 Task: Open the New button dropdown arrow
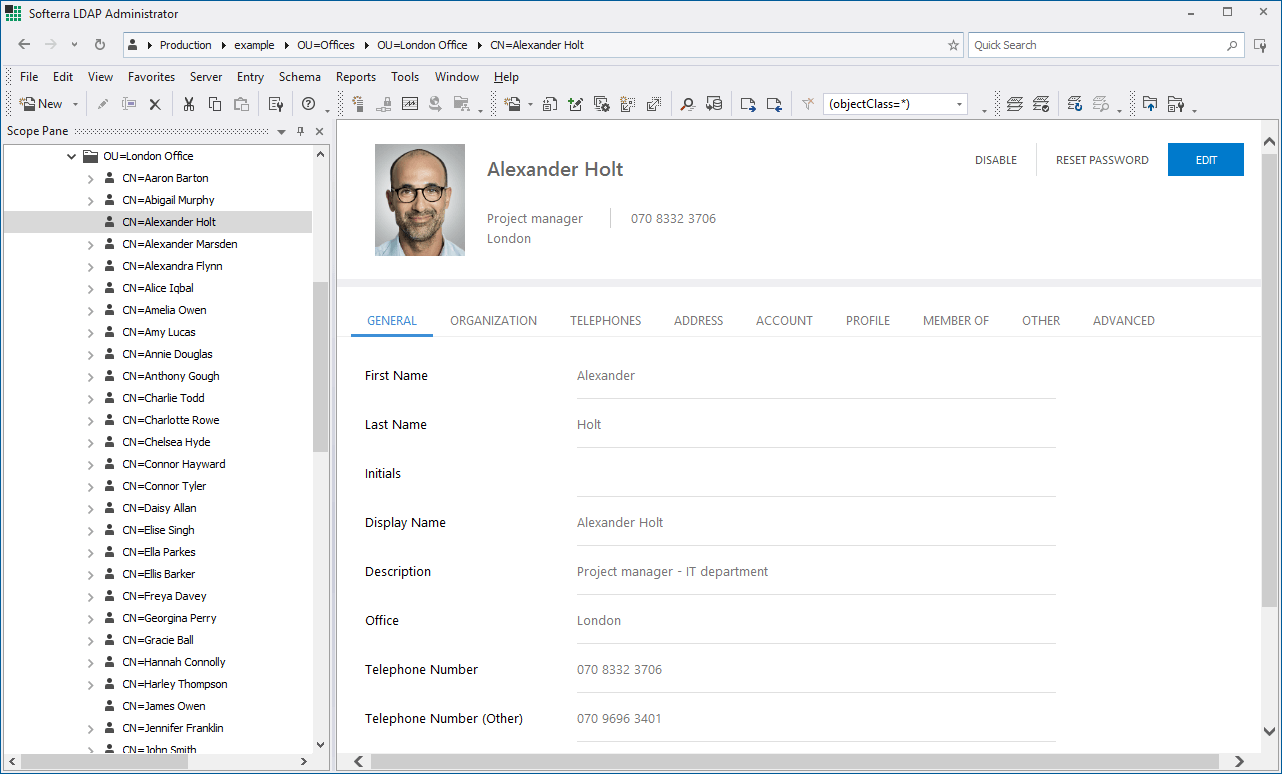pos(75,104)
